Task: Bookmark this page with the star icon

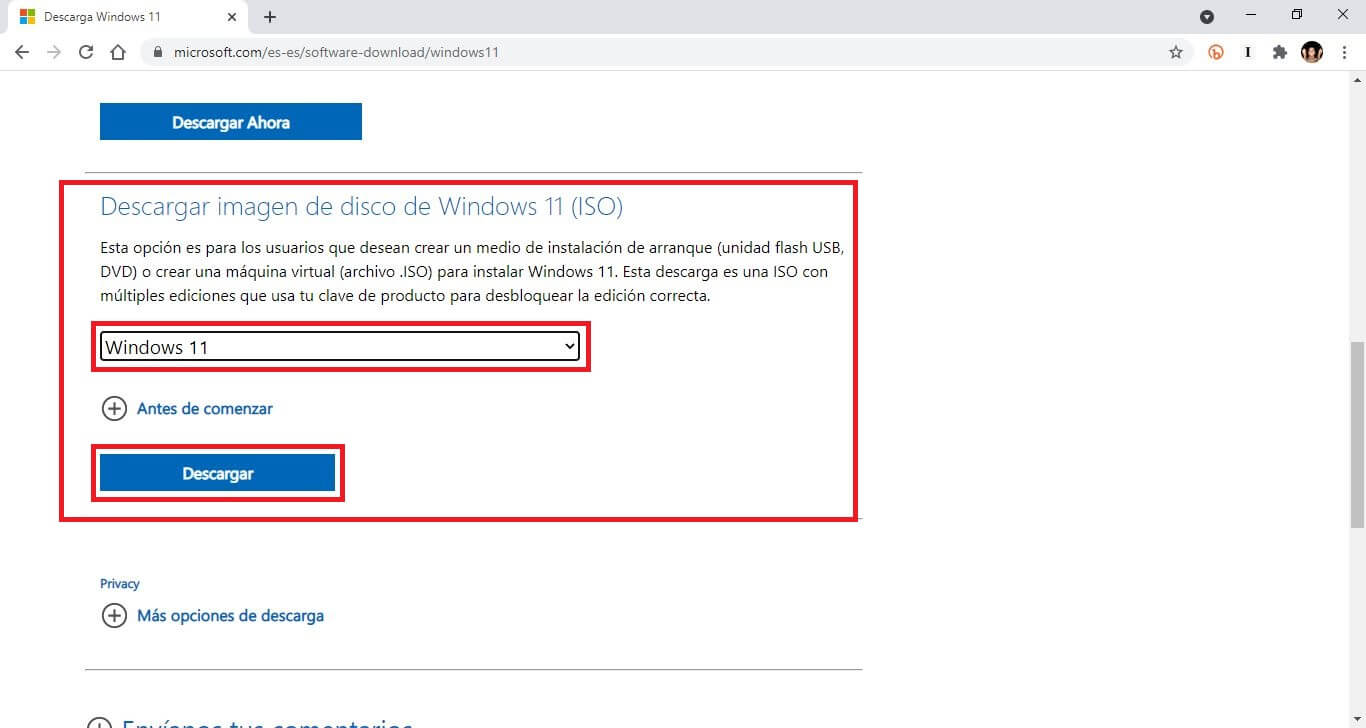Action: click(x=1176, y=52)
